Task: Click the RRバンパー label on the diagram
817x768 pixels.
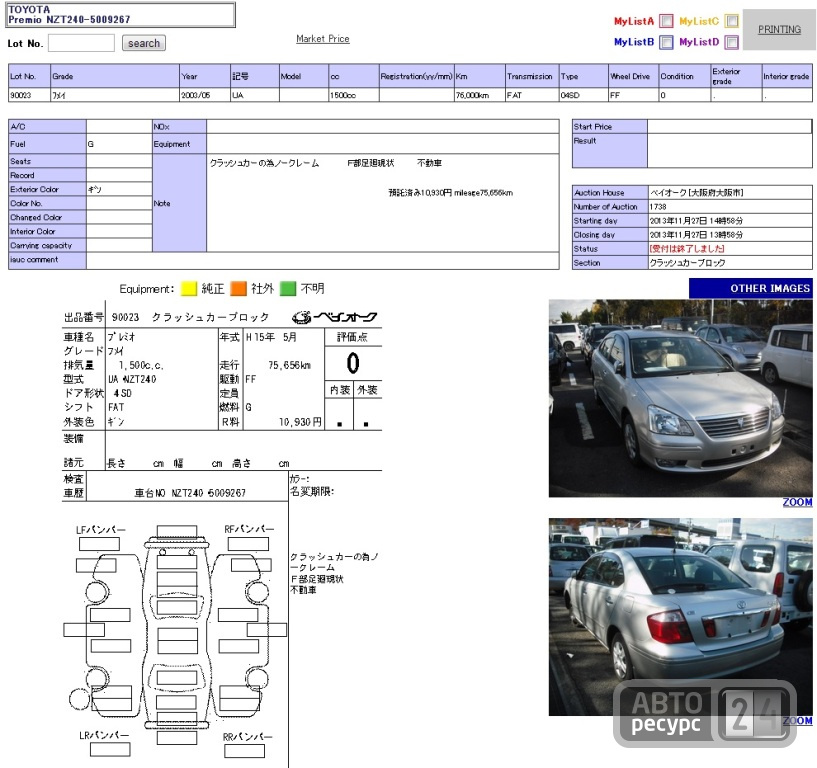Action: click(x=247, y=737)
